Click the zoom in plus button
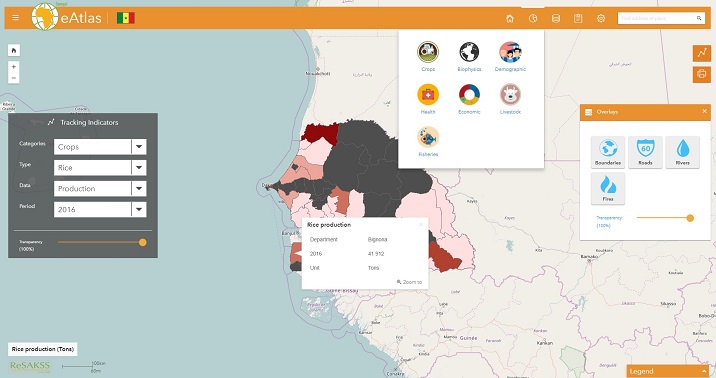716x378 pixels. pos(14,67)
